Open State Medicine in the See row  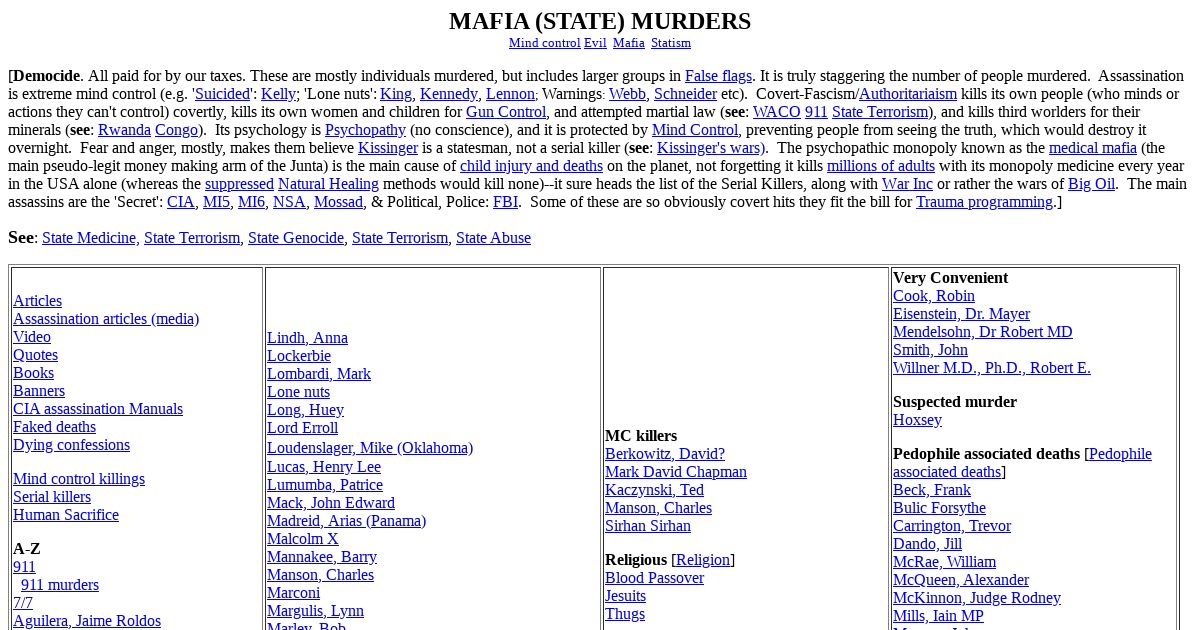tap(89, 238)
